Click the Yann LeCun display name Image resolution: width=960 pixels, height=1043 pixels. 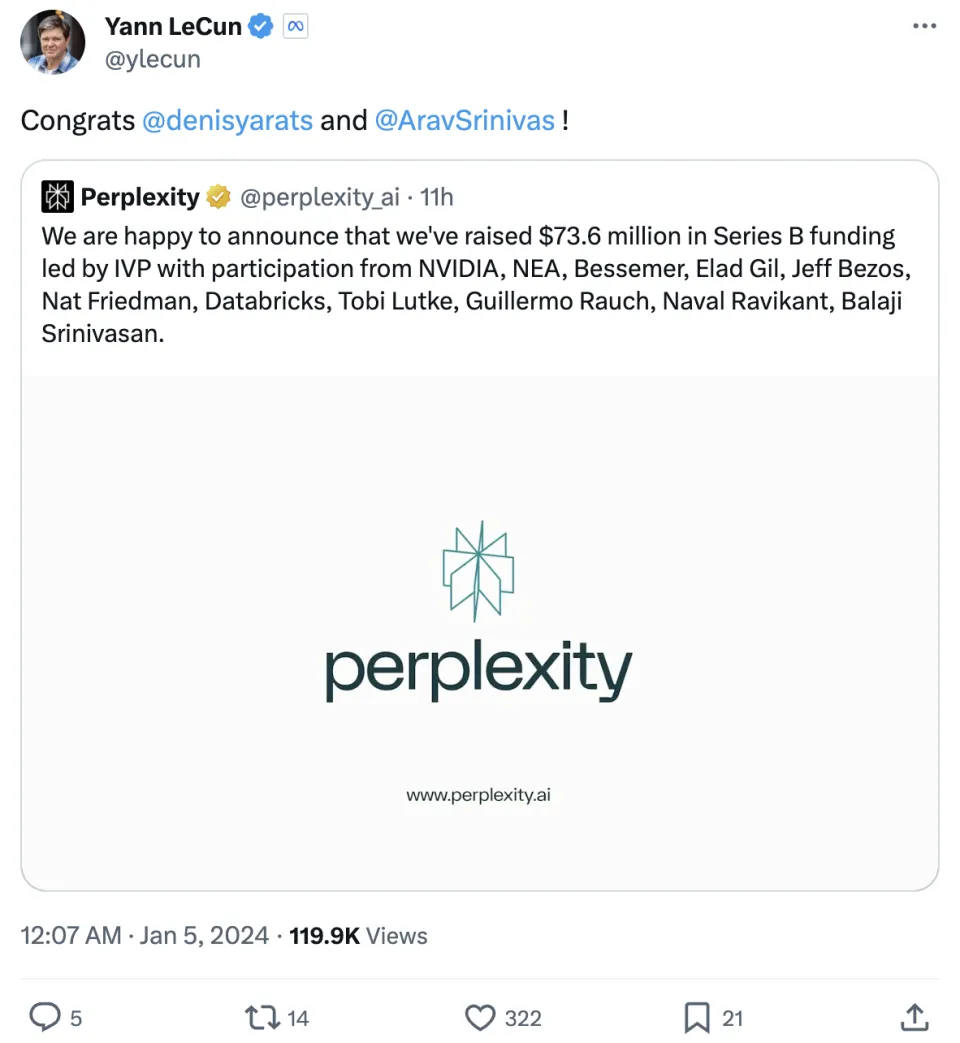[173, 27]
